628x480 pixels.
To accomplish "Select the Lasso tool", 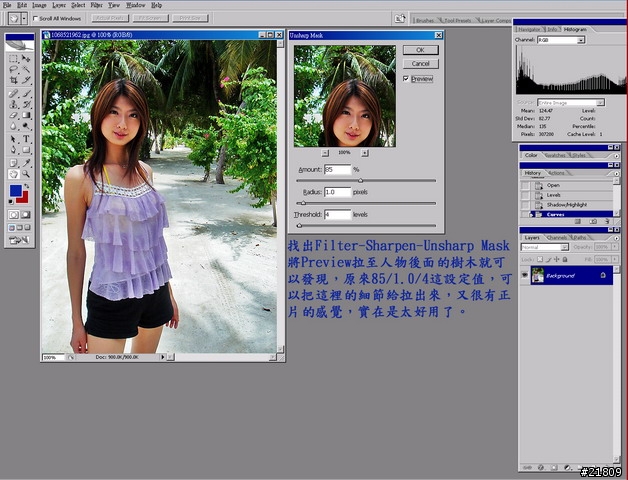I will pos(13,69).
